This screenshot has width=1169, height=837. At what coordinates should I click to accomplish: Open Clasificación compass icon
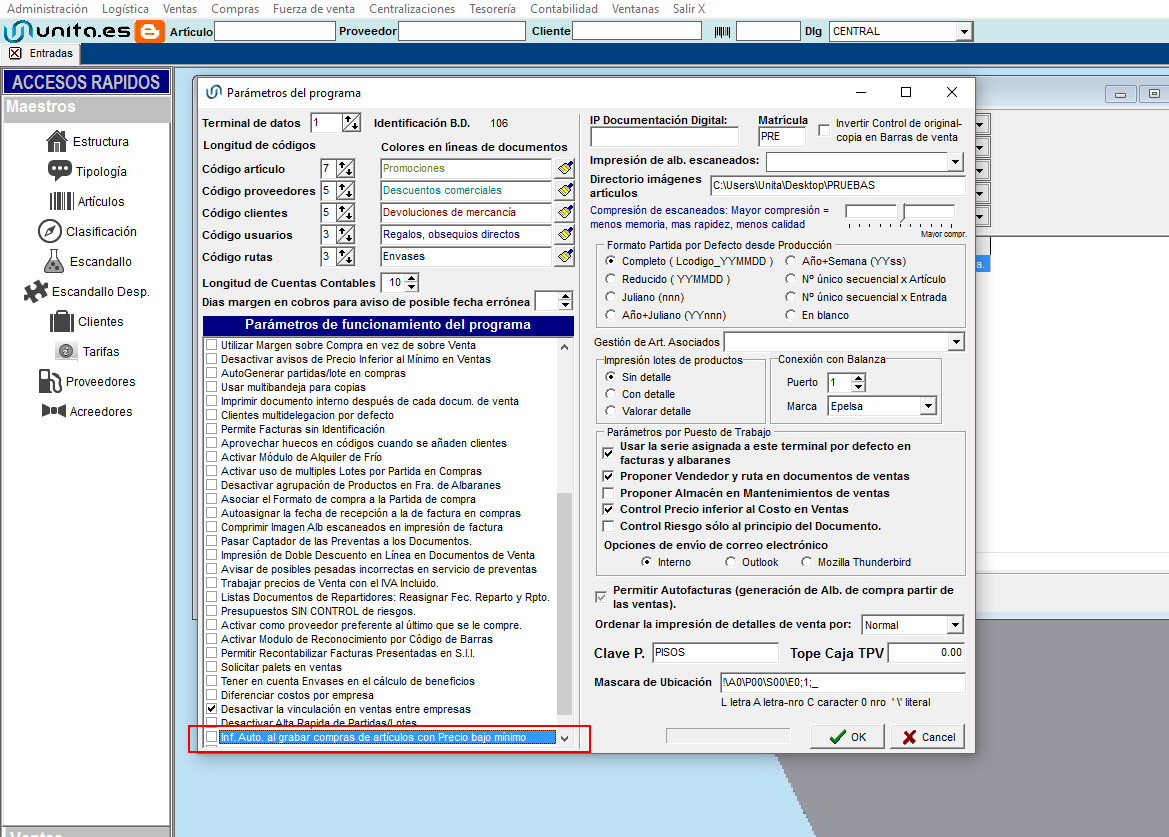(x=49, y=231)
